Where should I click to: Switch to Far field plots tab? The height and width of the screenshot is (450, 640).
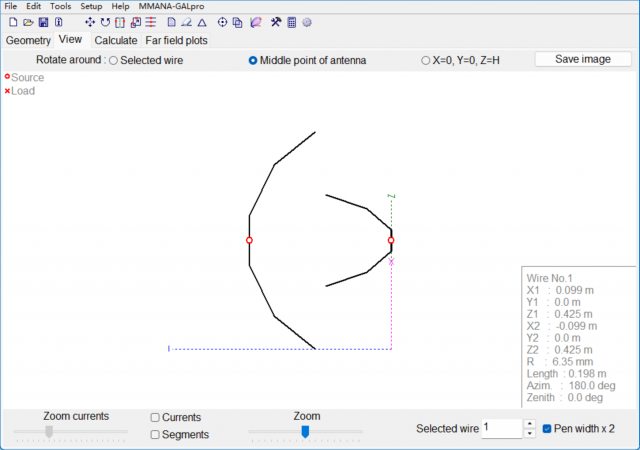point(177,40)
